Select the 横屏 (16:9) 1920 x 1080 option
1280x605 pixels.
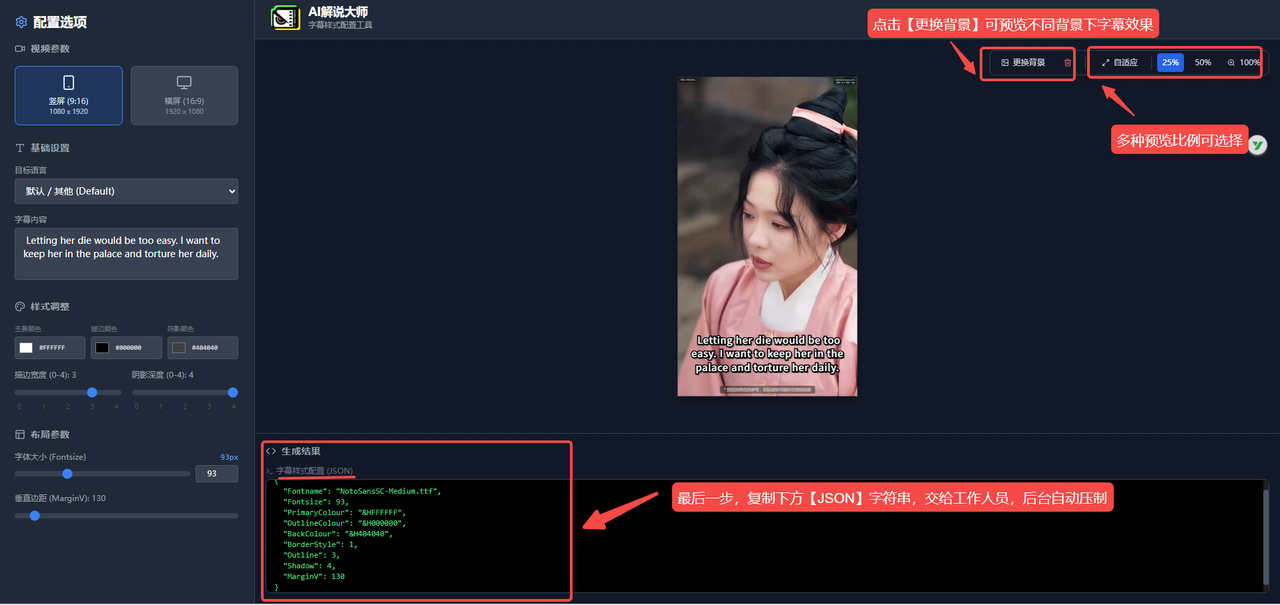[x=184, y=95]
